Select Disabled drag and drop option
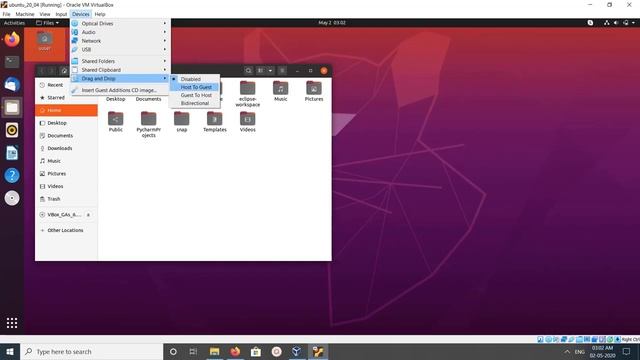640x360 pixels. pyautogui.click(x=195, y=79)
